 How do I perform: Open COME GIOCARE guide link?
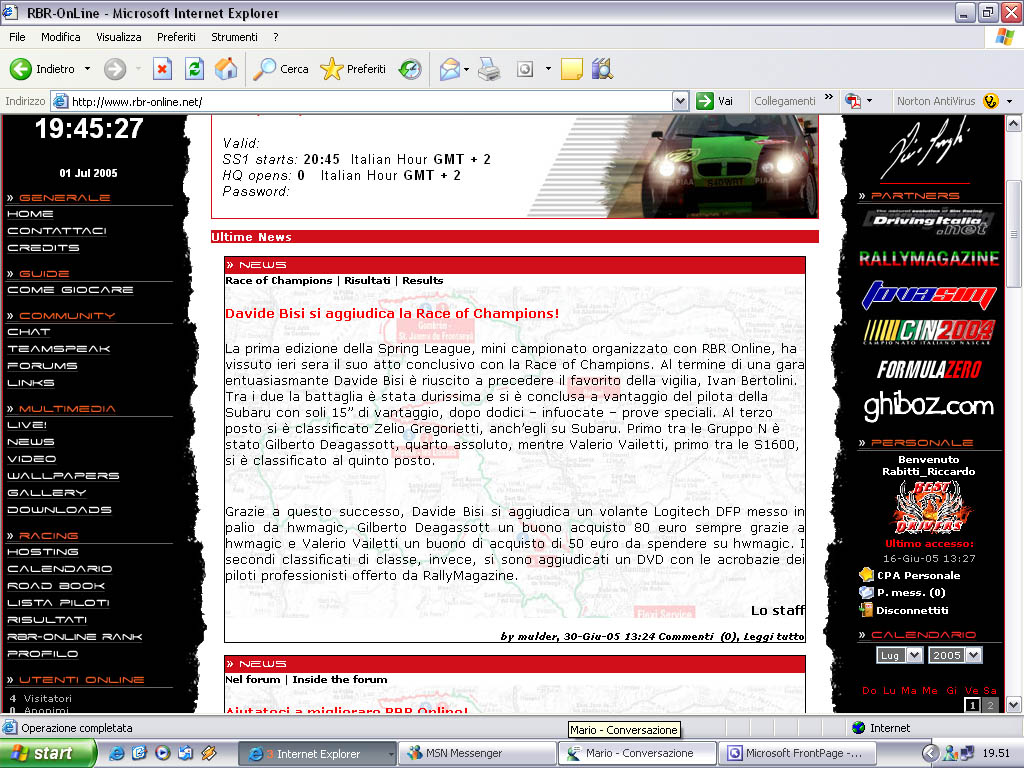(x=70, y=289)
